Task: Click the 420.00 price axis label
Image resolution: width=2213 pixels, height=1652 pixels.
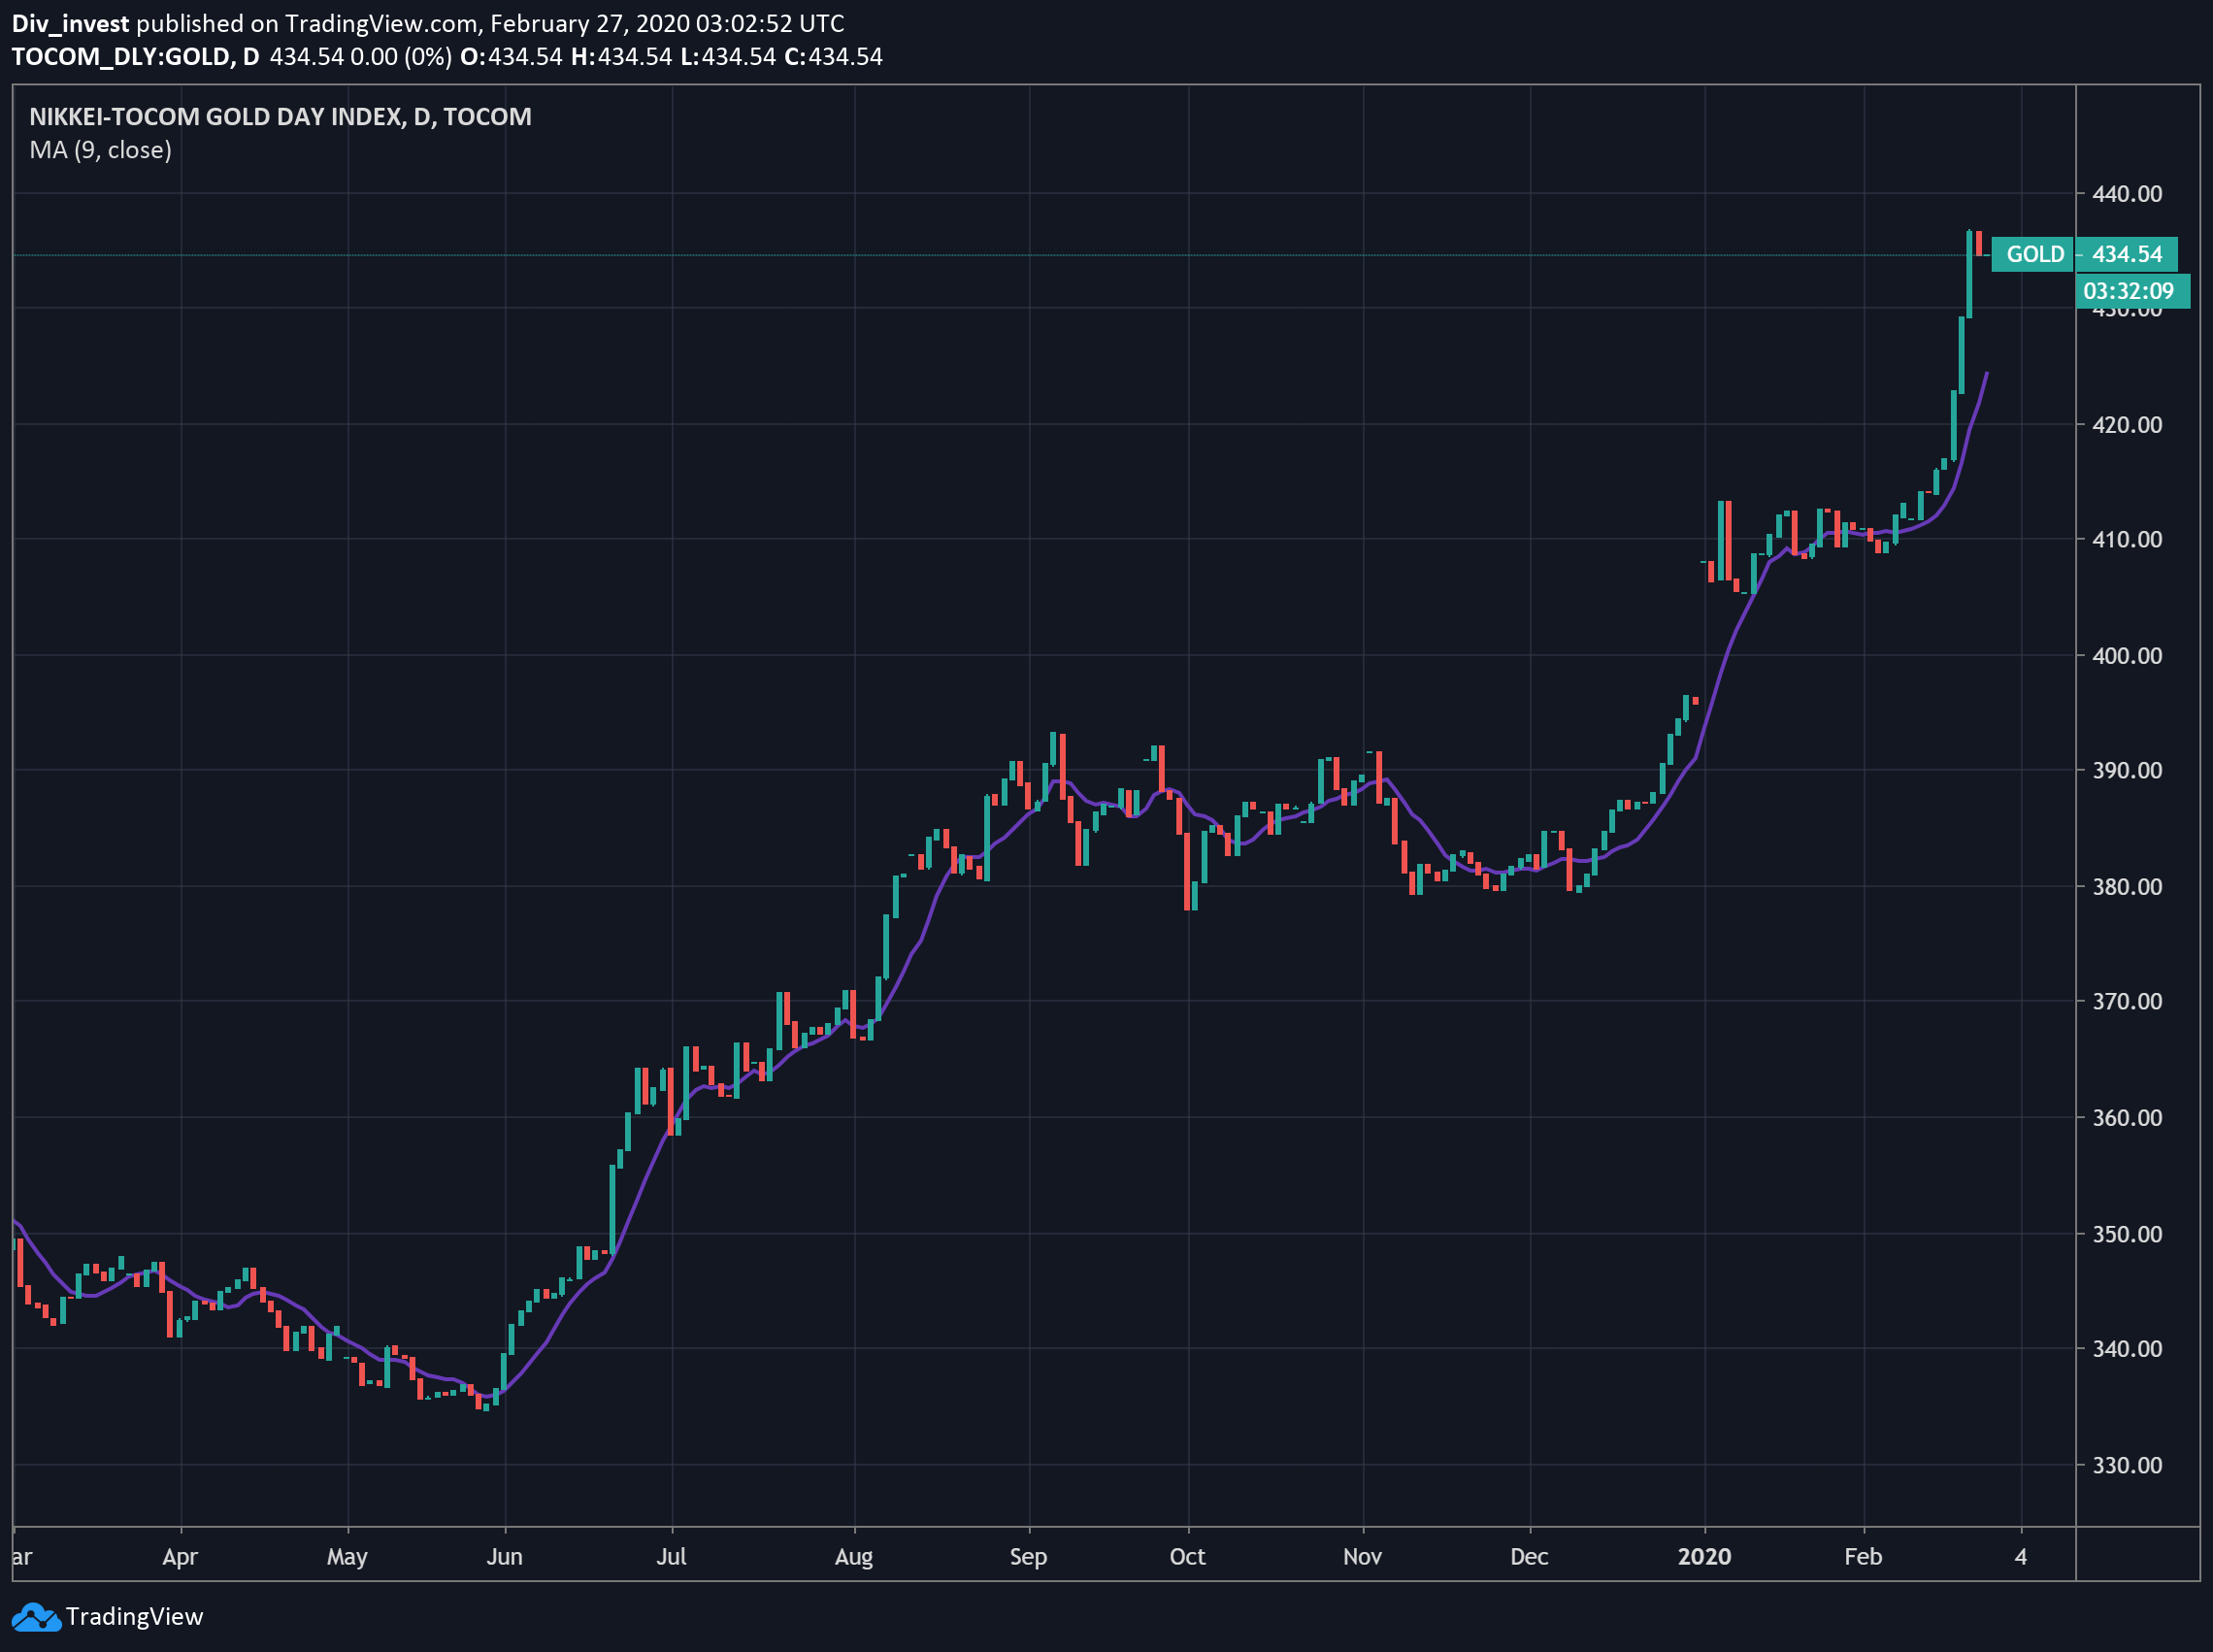Action: (2127, 424)
